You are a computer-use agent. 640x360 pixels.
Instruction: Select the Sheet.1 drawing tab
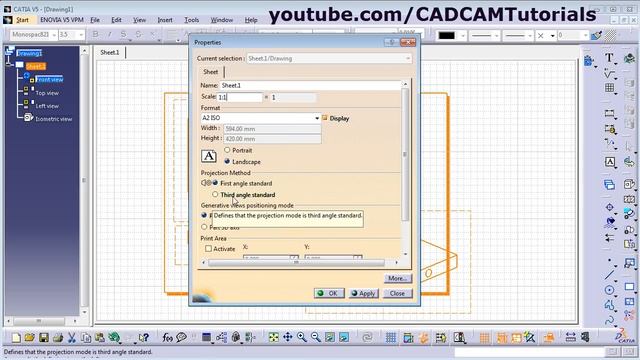click(110, 52)
